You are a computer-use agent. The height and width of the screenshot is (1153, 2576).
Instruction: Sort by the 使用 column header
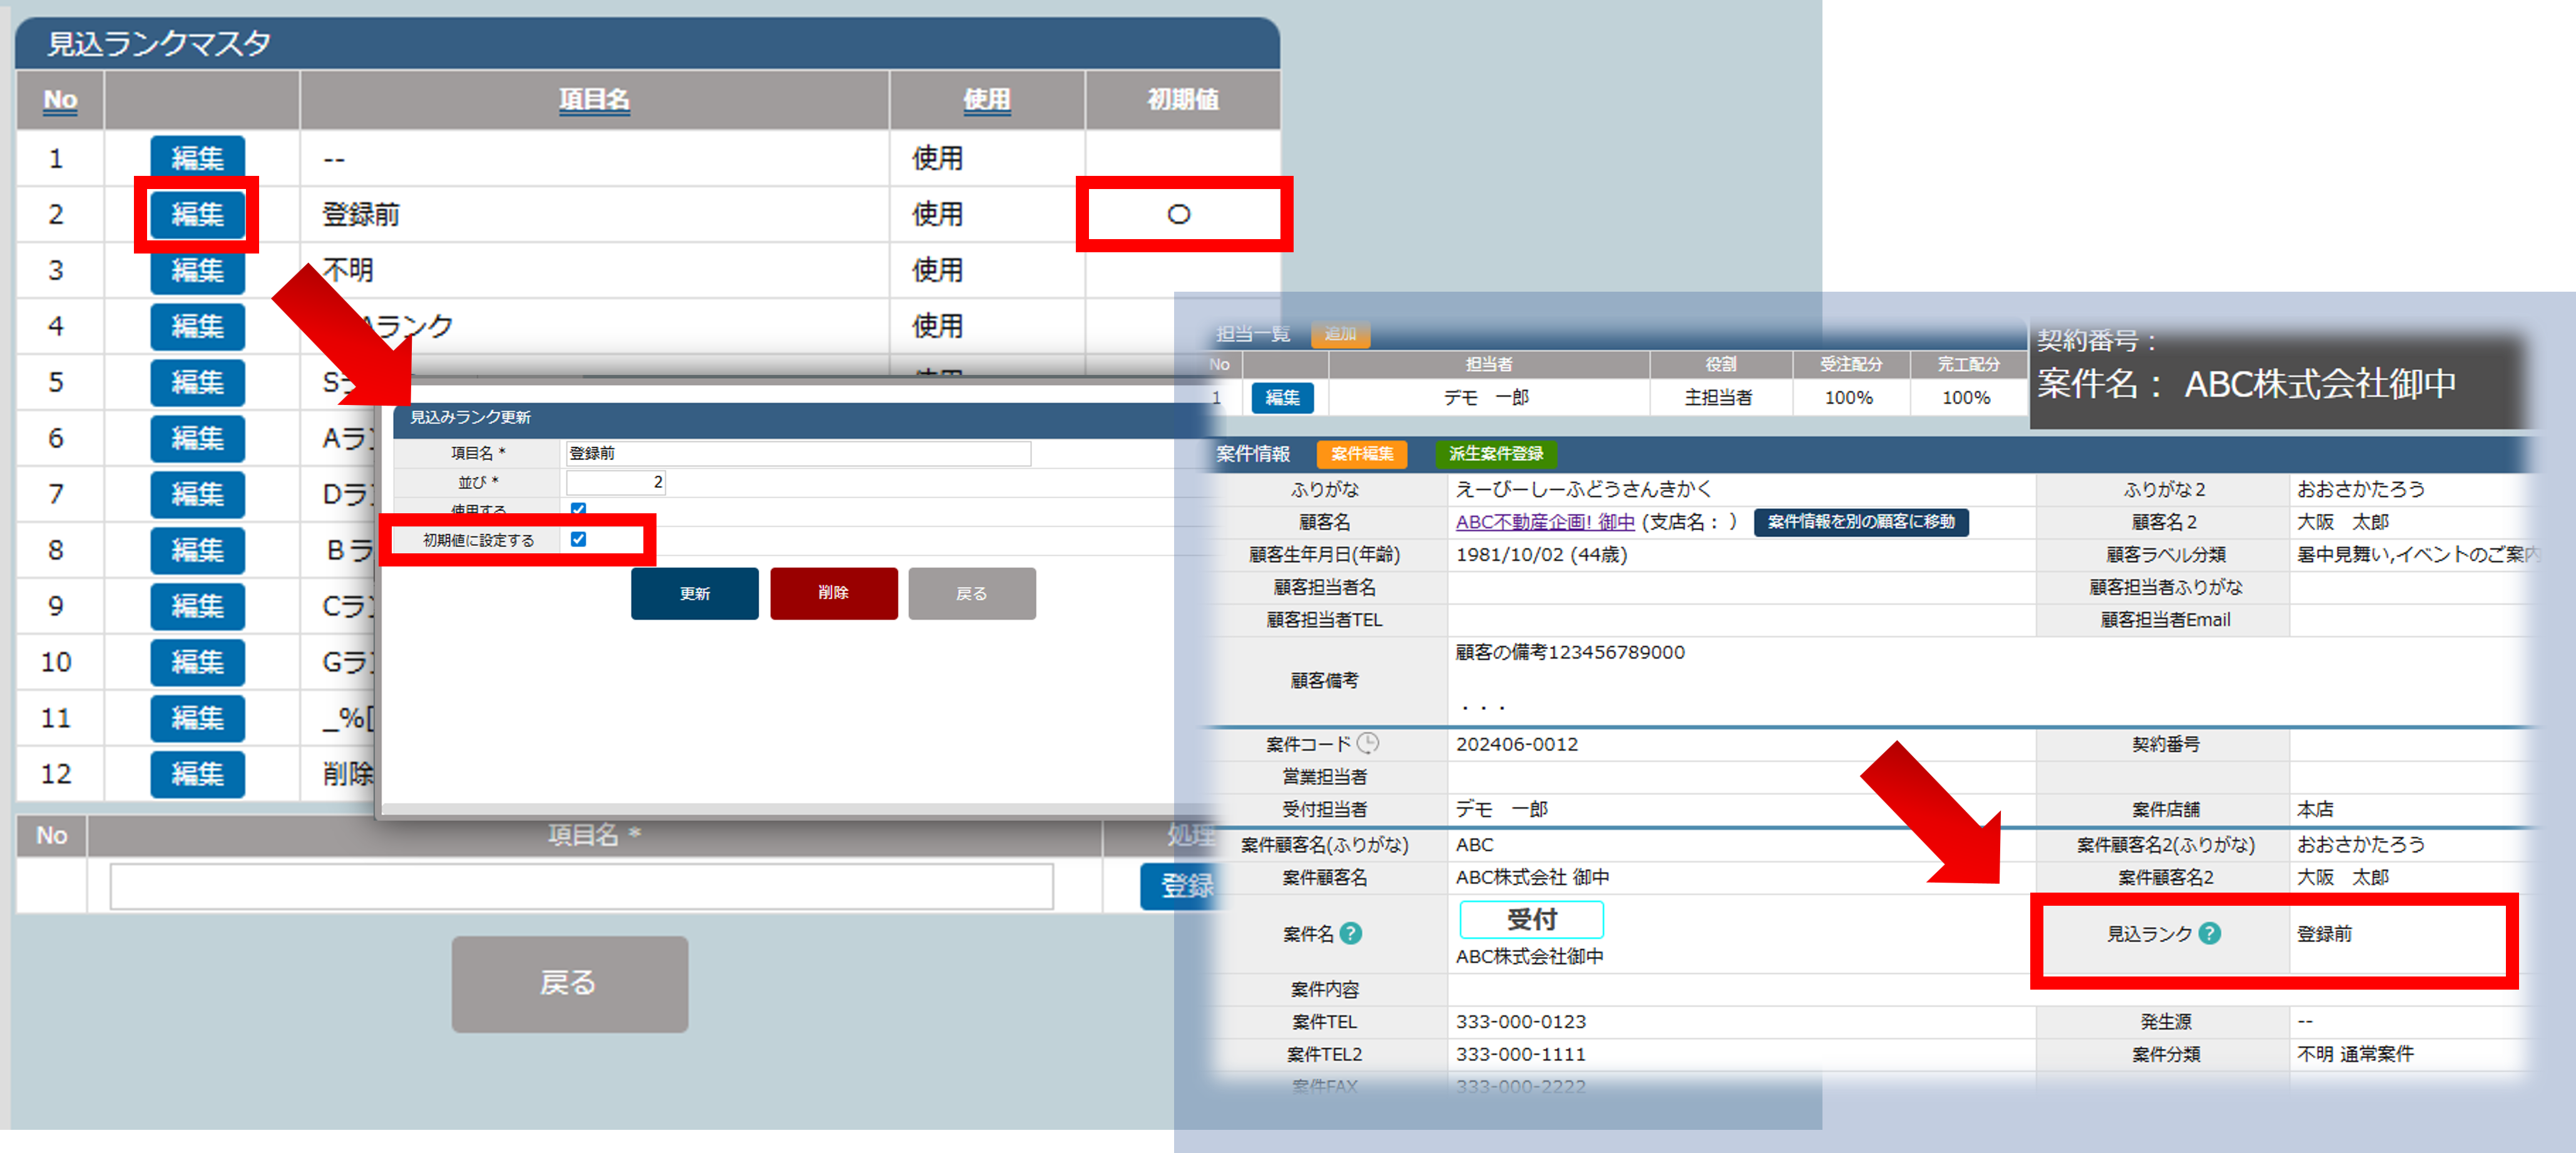(x=986, y=99)
